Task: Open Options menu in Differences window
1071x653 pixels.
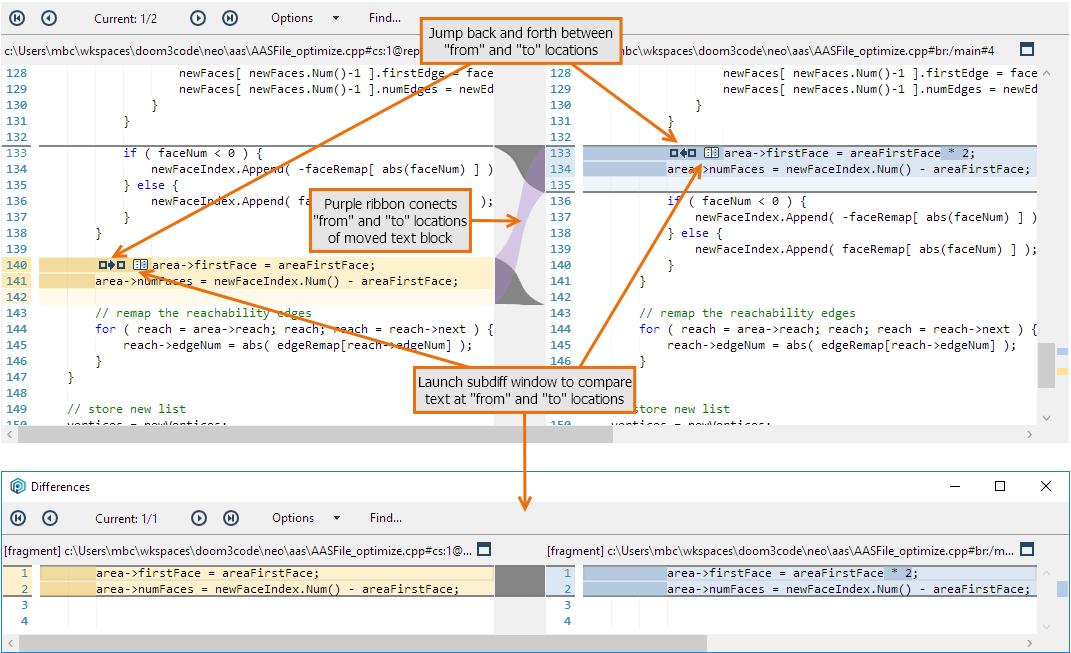Action: pos(293,518)
